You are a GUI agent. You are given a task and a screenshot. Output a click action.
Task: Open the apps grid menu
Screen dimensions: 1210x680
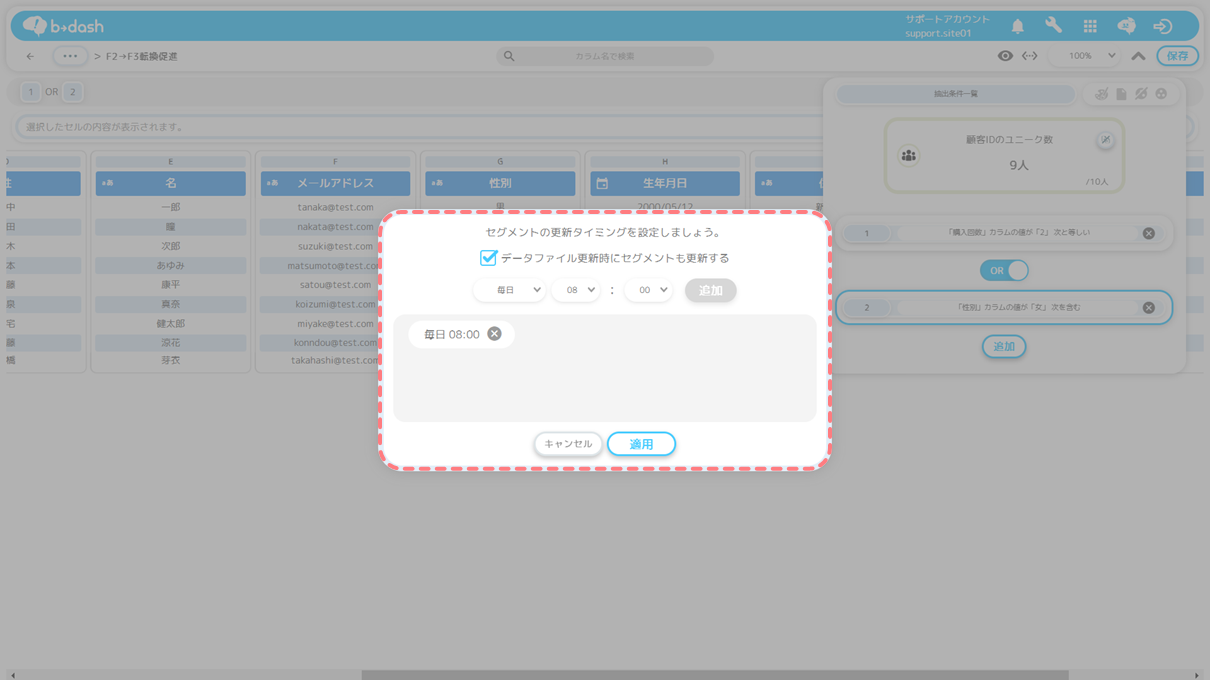tap(1090, 27)
